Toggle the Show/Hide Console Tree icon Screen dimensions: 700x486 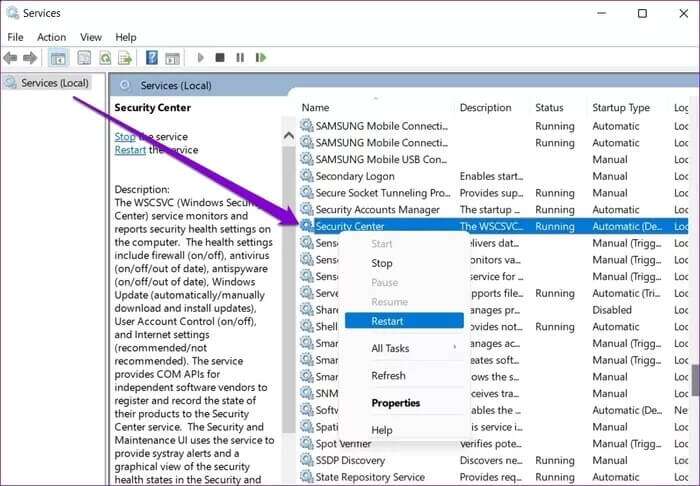[58, 58]
